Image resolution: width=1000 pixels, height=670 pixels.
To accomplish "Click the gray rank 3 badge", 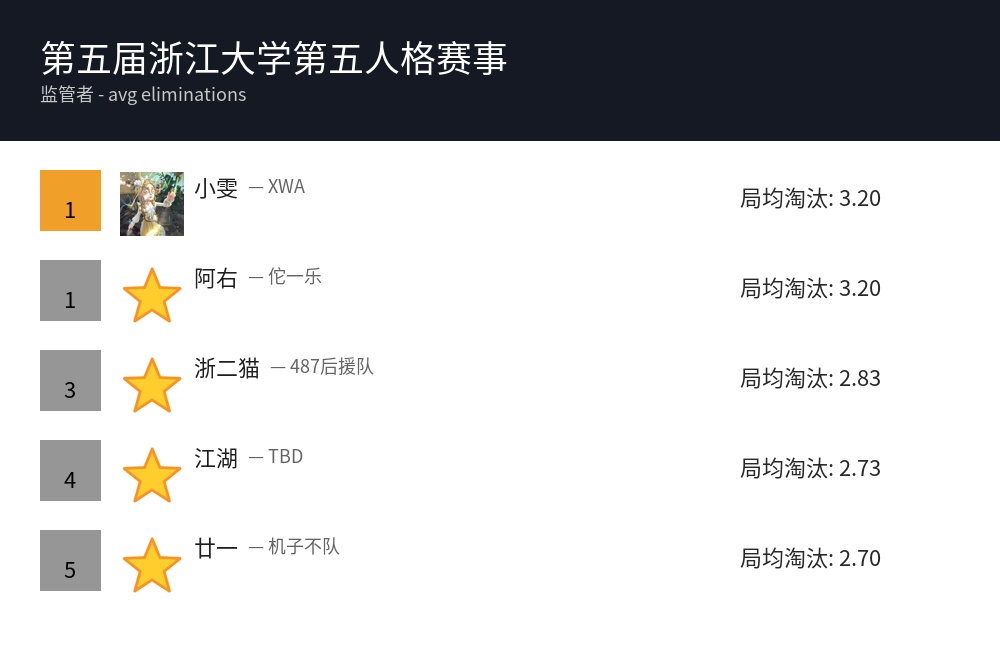I will tap(70, 380).
